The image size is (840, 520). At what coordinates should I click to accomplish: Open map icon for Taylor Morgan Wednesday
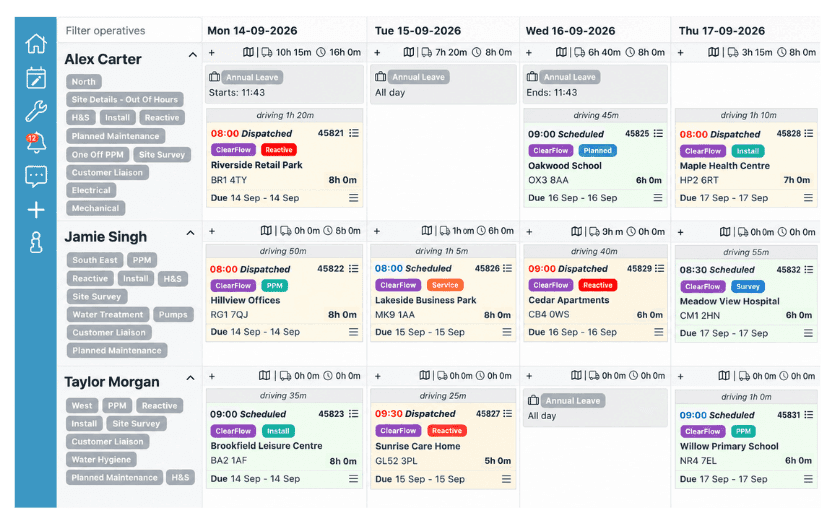coord(576,375)
